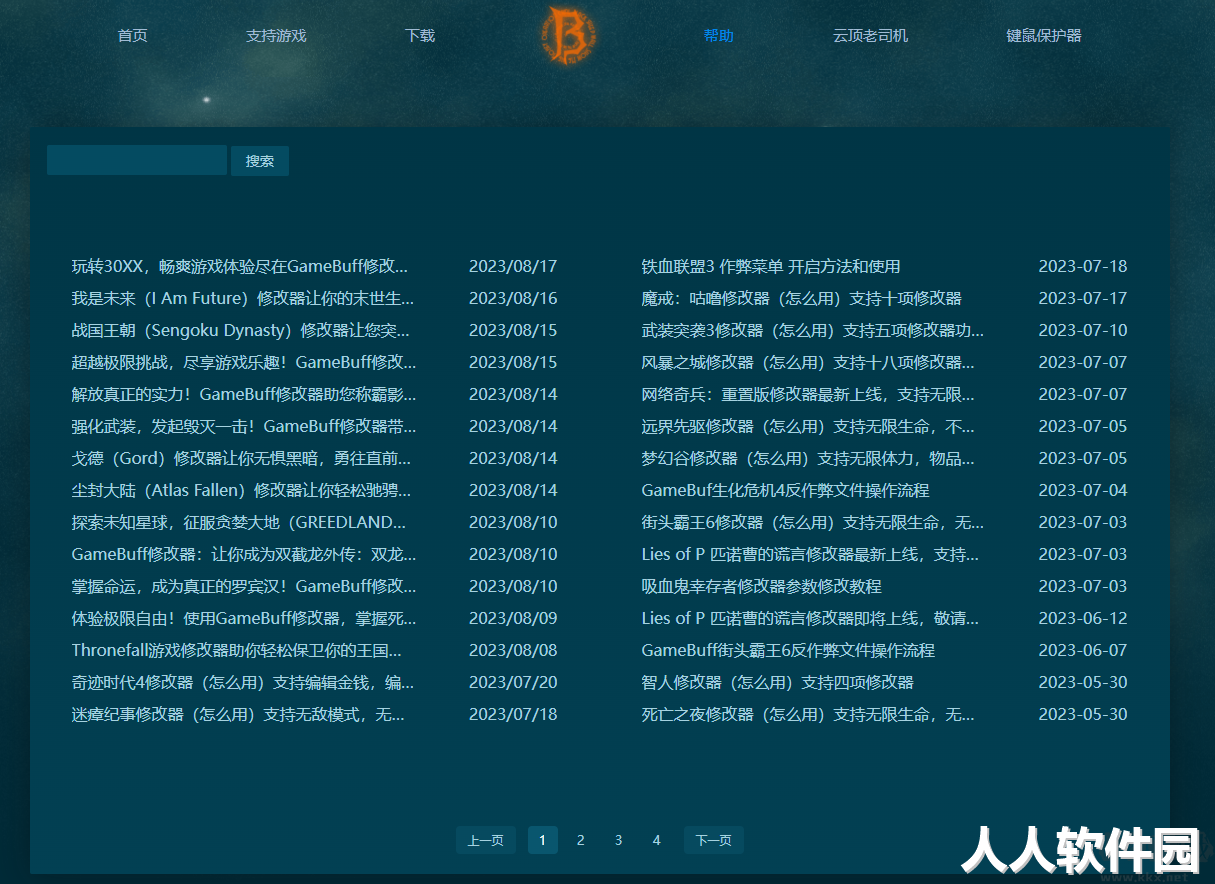Image resolution: width=1215 pixels, height=884 pixels.
Task: Go to the previous page 上一页
Action: (486, 840)
